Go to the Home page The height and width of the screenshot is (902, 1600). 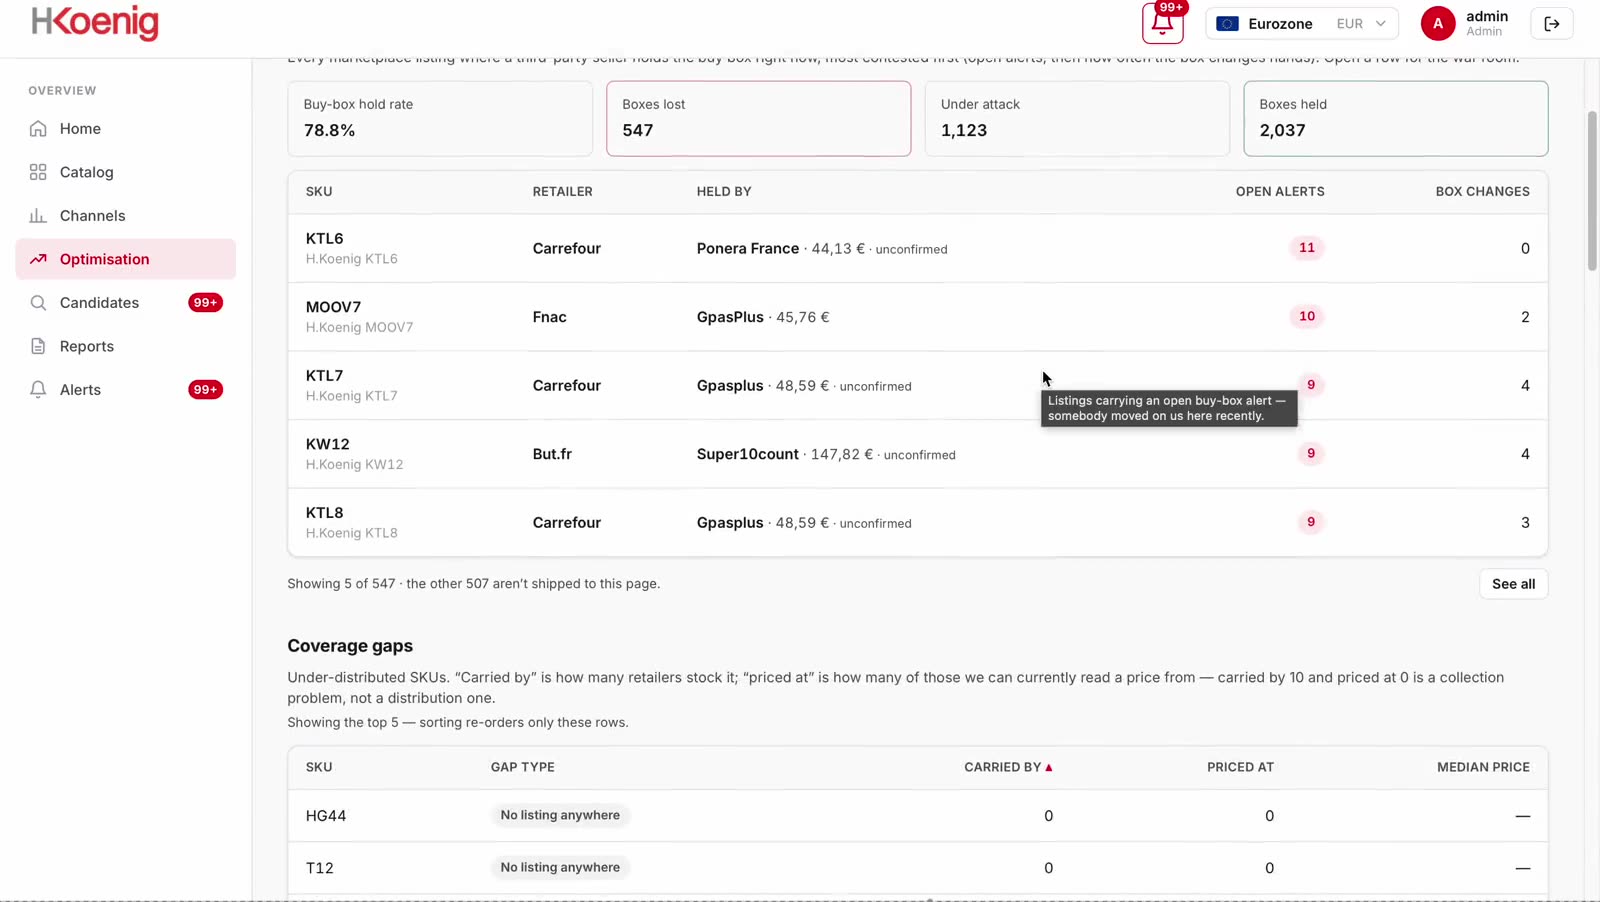pos(126,129)
